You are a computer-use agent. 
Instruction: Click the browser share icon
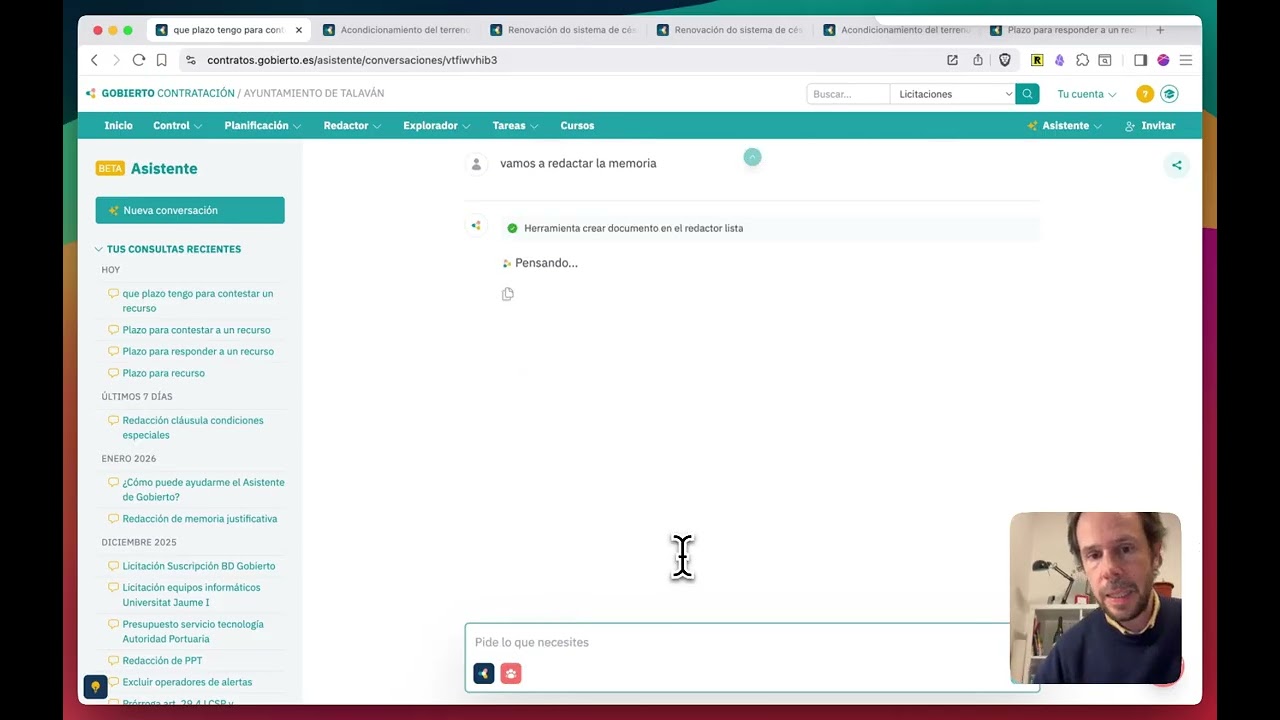(x=978, y=60)
